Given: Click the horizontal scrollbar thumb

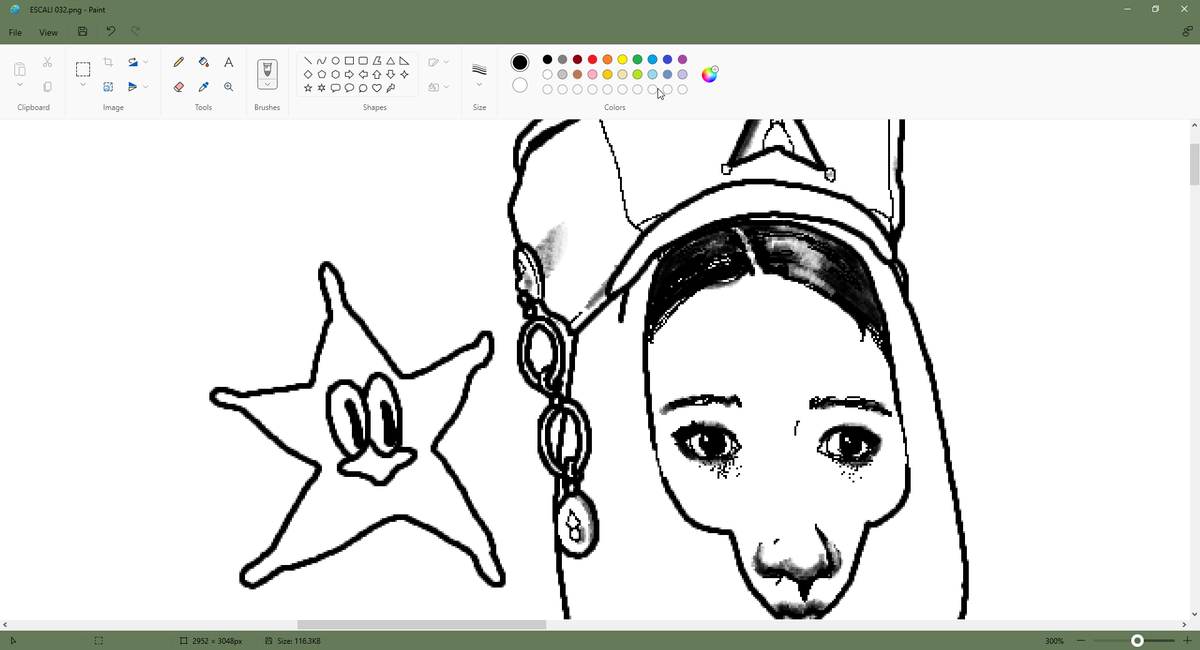Looking at the screenshot, I should 421,625.
